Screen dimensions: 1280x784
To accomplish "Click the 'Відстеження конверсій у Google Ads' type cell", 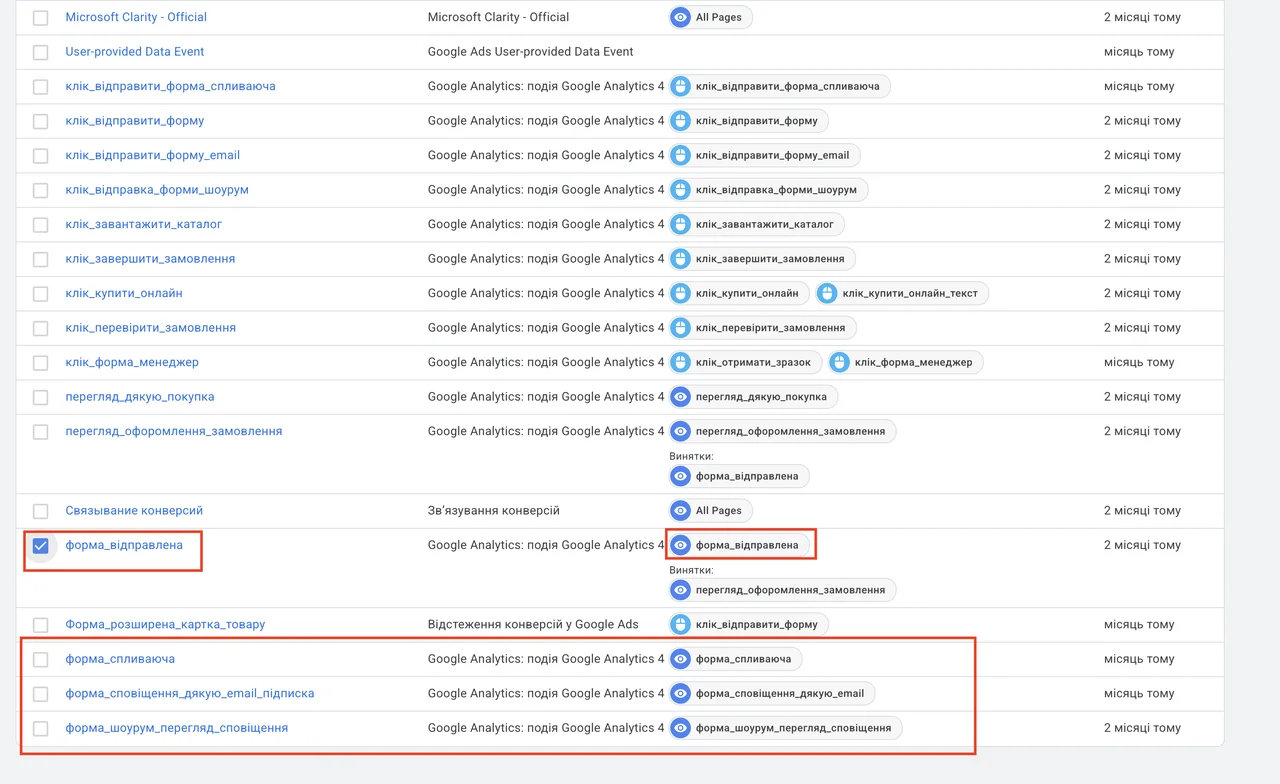I will click(x=533, y=625).
